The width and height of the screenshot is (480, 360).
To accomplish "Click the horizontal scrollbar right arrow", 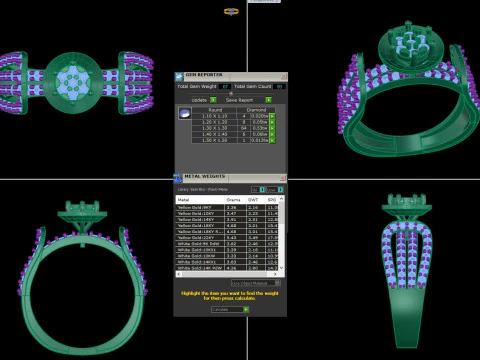I will [x=275, y=274].
